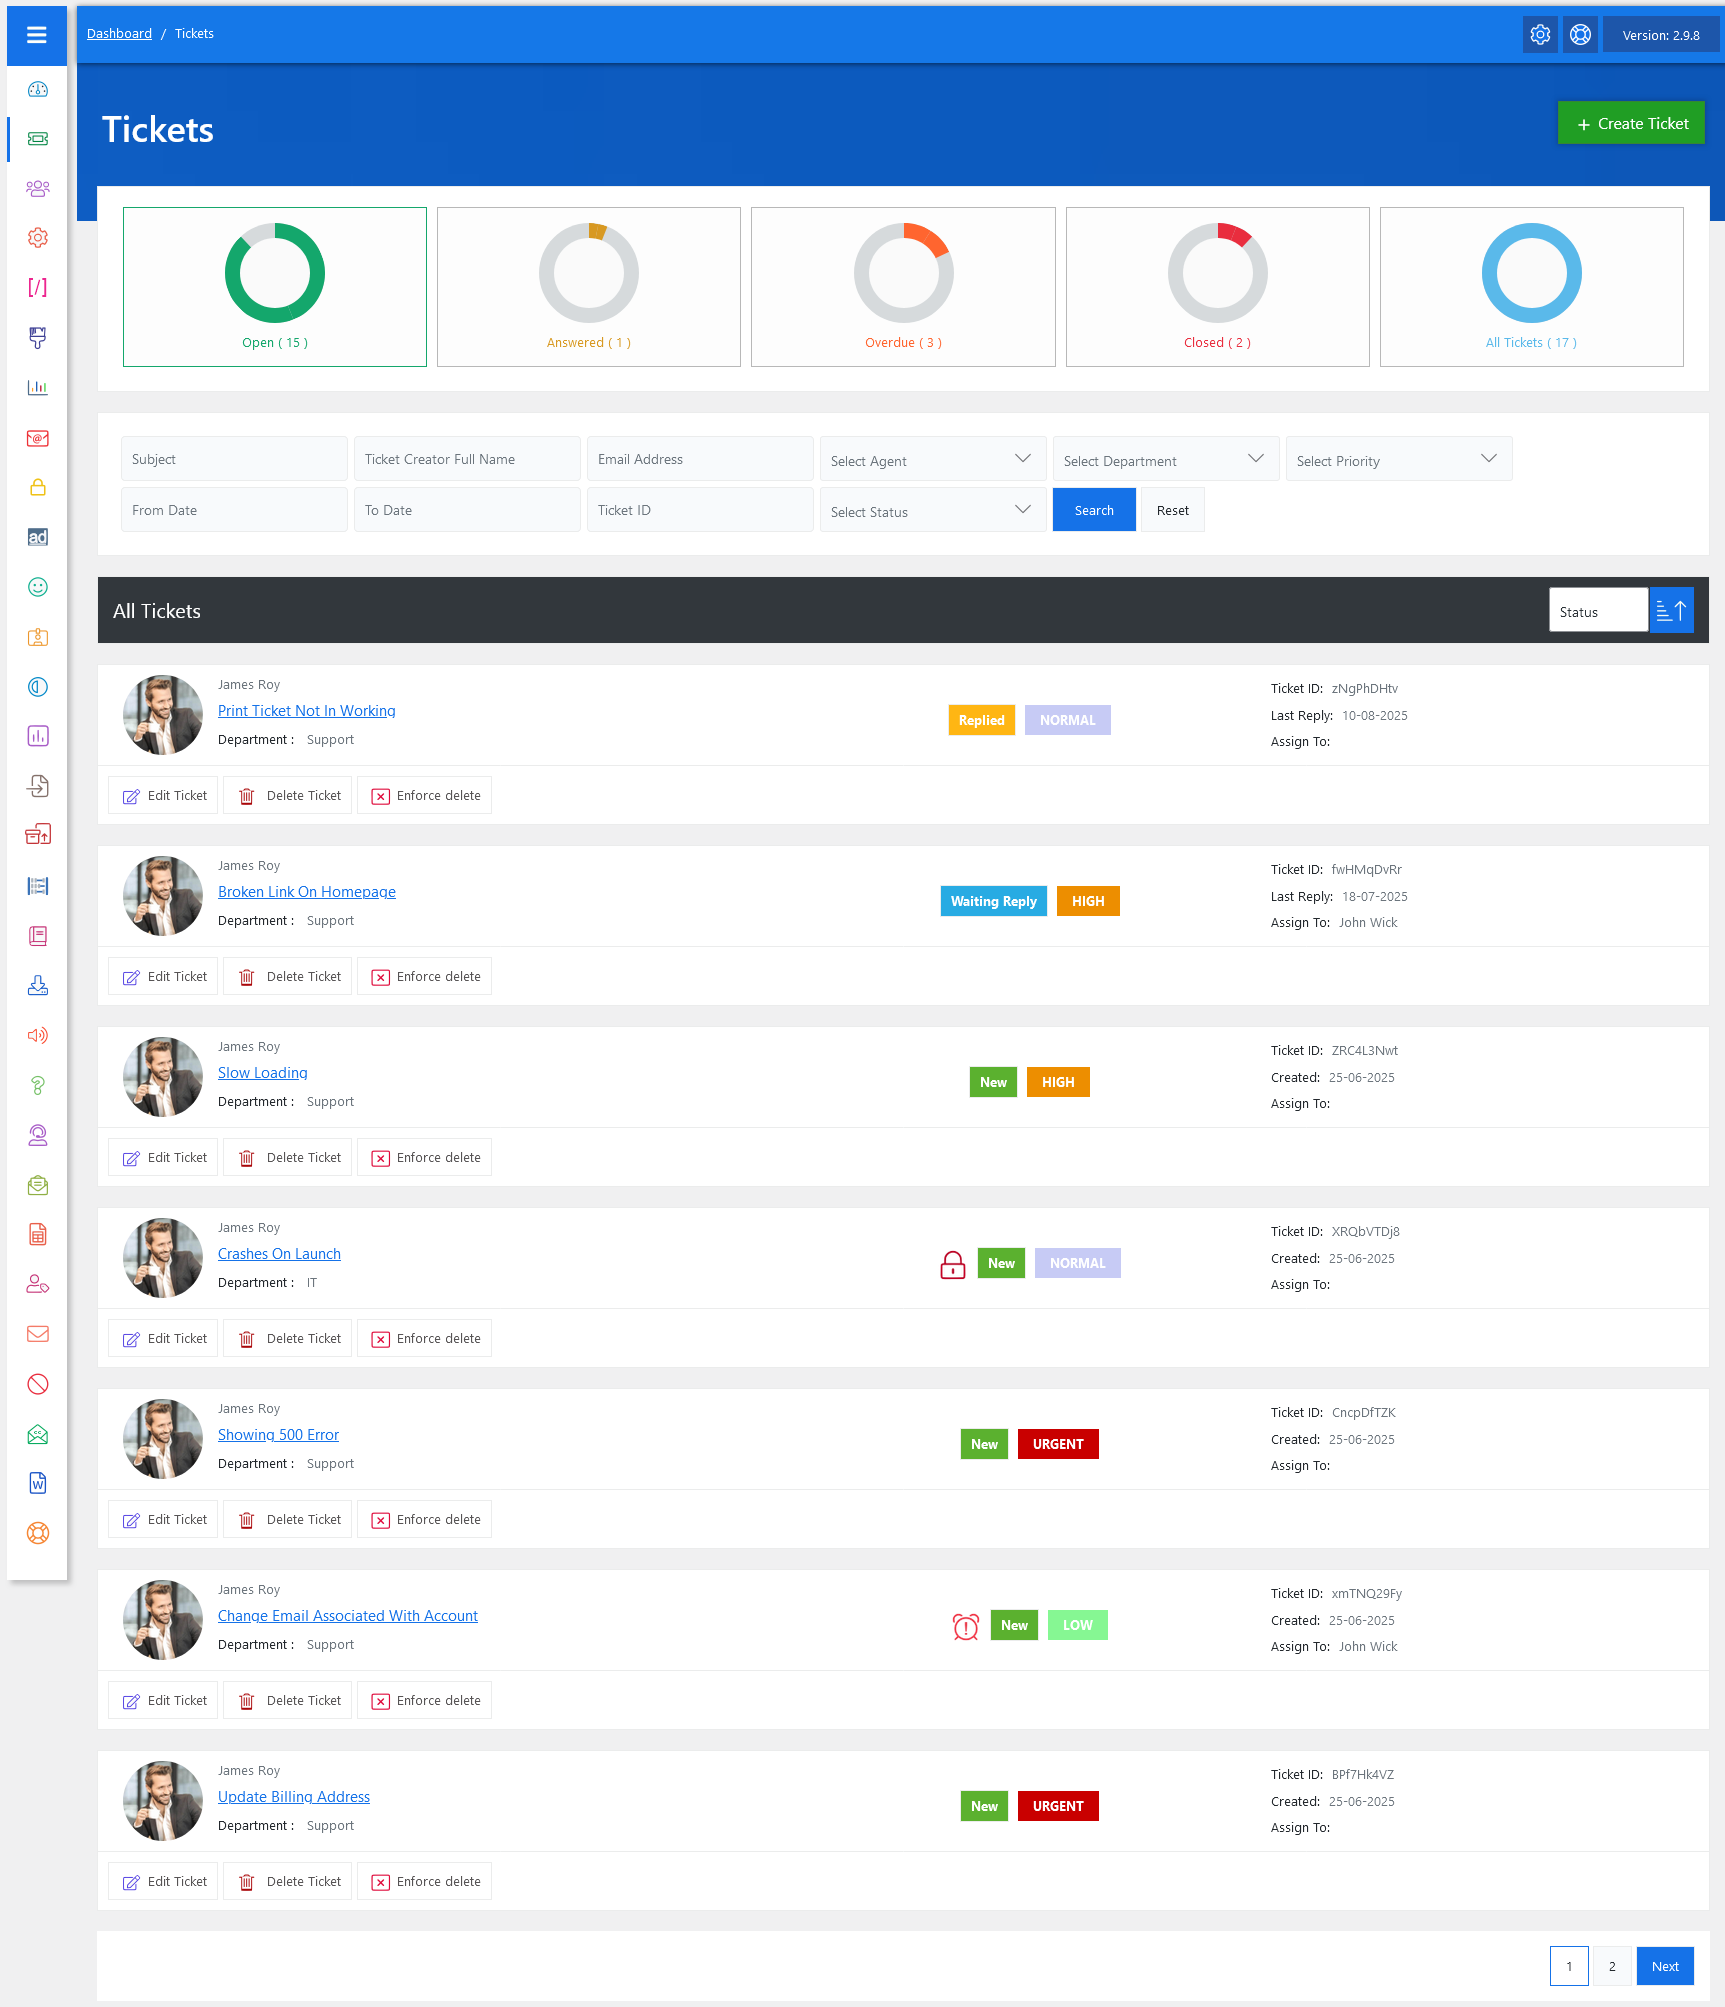1725x2007 pixels.
Task: Click the smiley face icon in sidebar
Action: tap(38, 587)
